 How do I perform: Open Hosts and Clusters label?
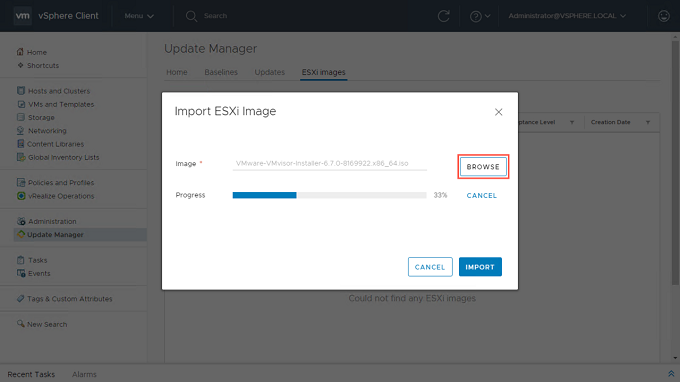(59, 91)
